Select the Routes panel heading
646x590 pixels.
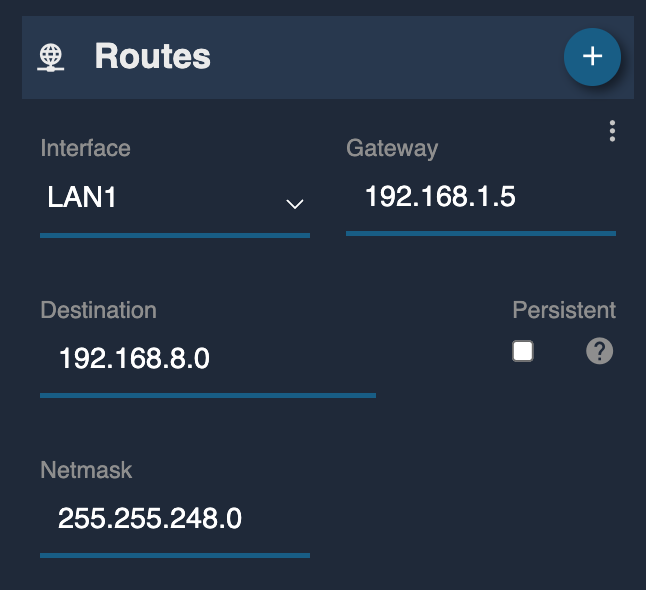click(x=153, y=56)
